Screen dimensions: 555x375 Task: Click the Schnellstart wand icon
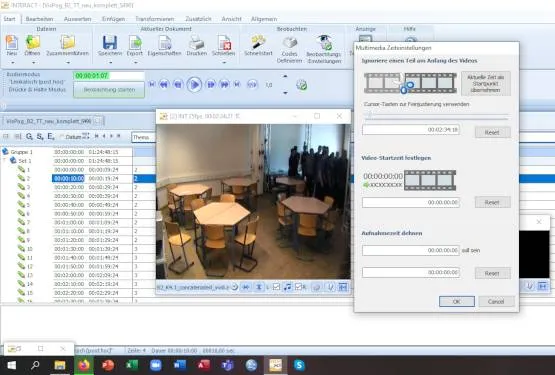coord(259,42)
